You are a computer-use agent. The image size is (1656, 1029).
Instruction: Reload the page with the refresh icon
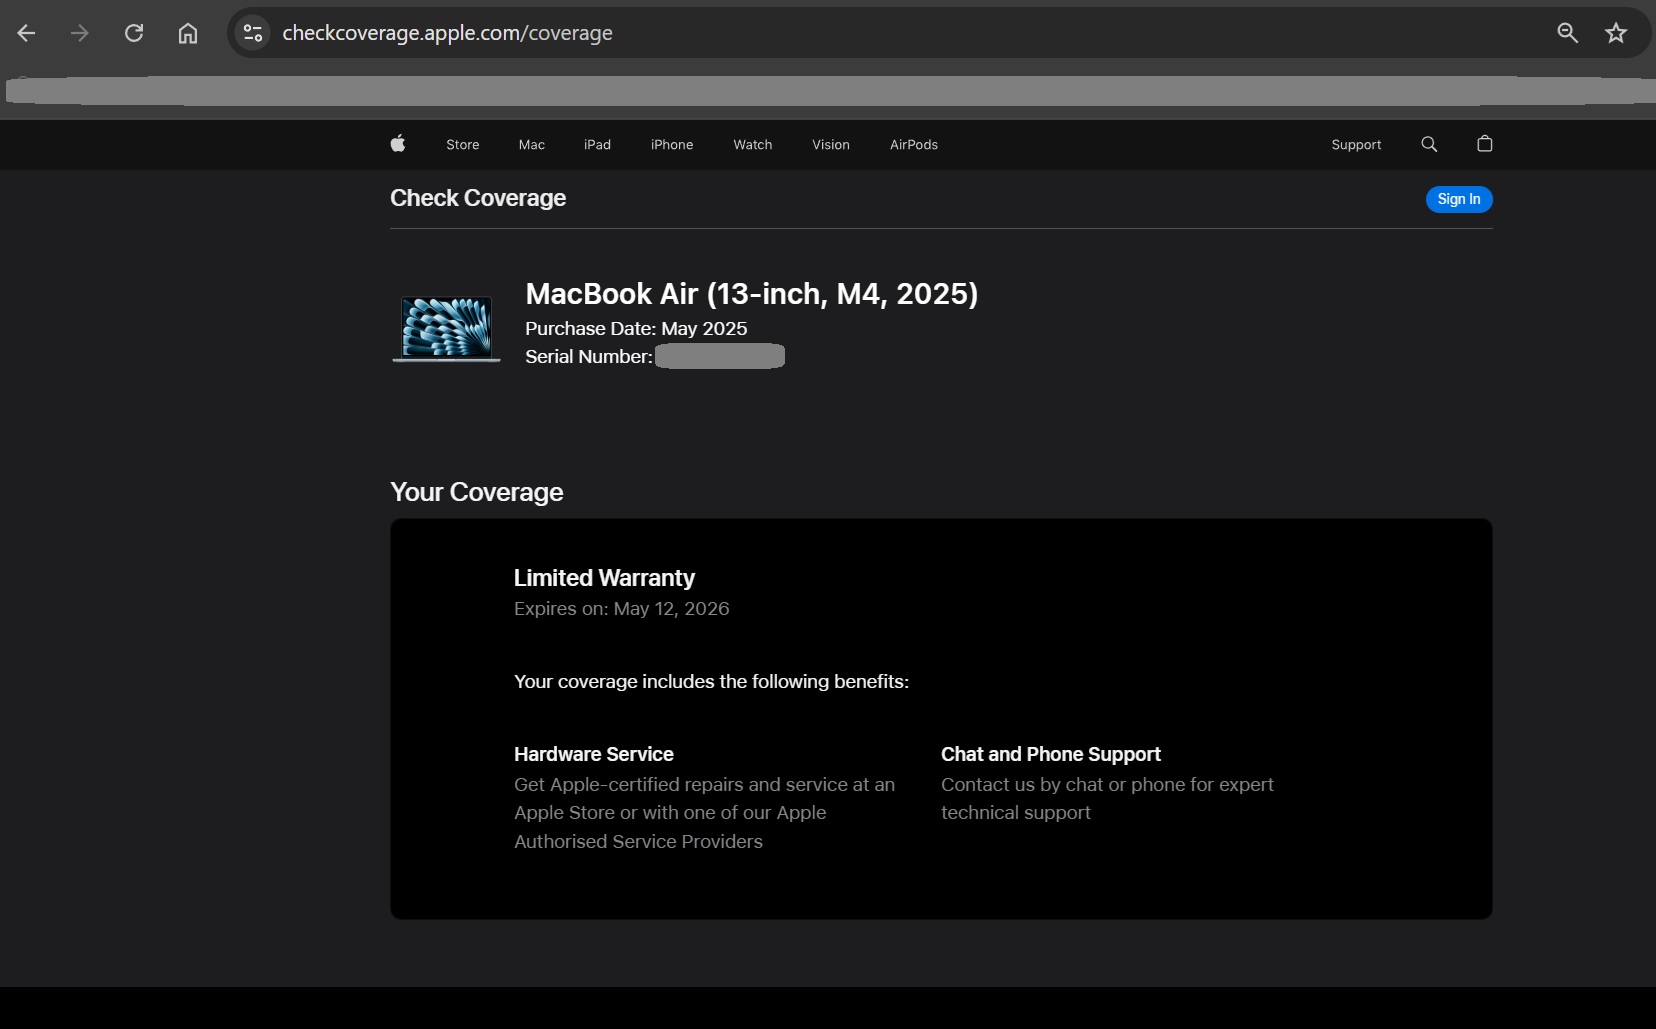[134, 33]
